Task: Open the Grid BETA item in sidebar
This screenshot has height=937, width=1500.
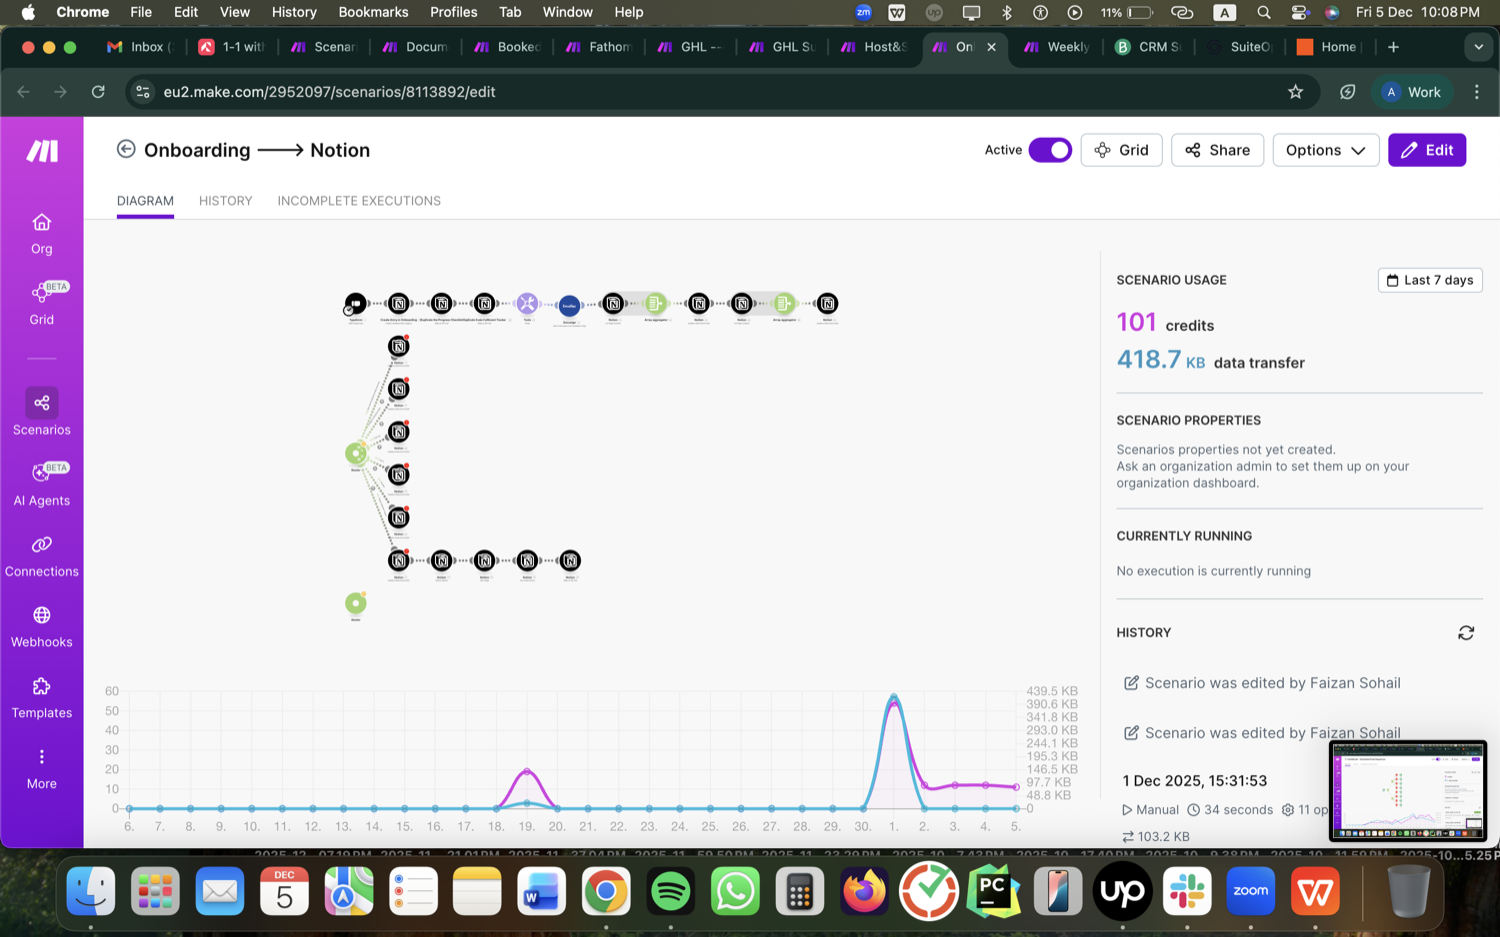Action: pyautogui.click(x=41, y=304)
